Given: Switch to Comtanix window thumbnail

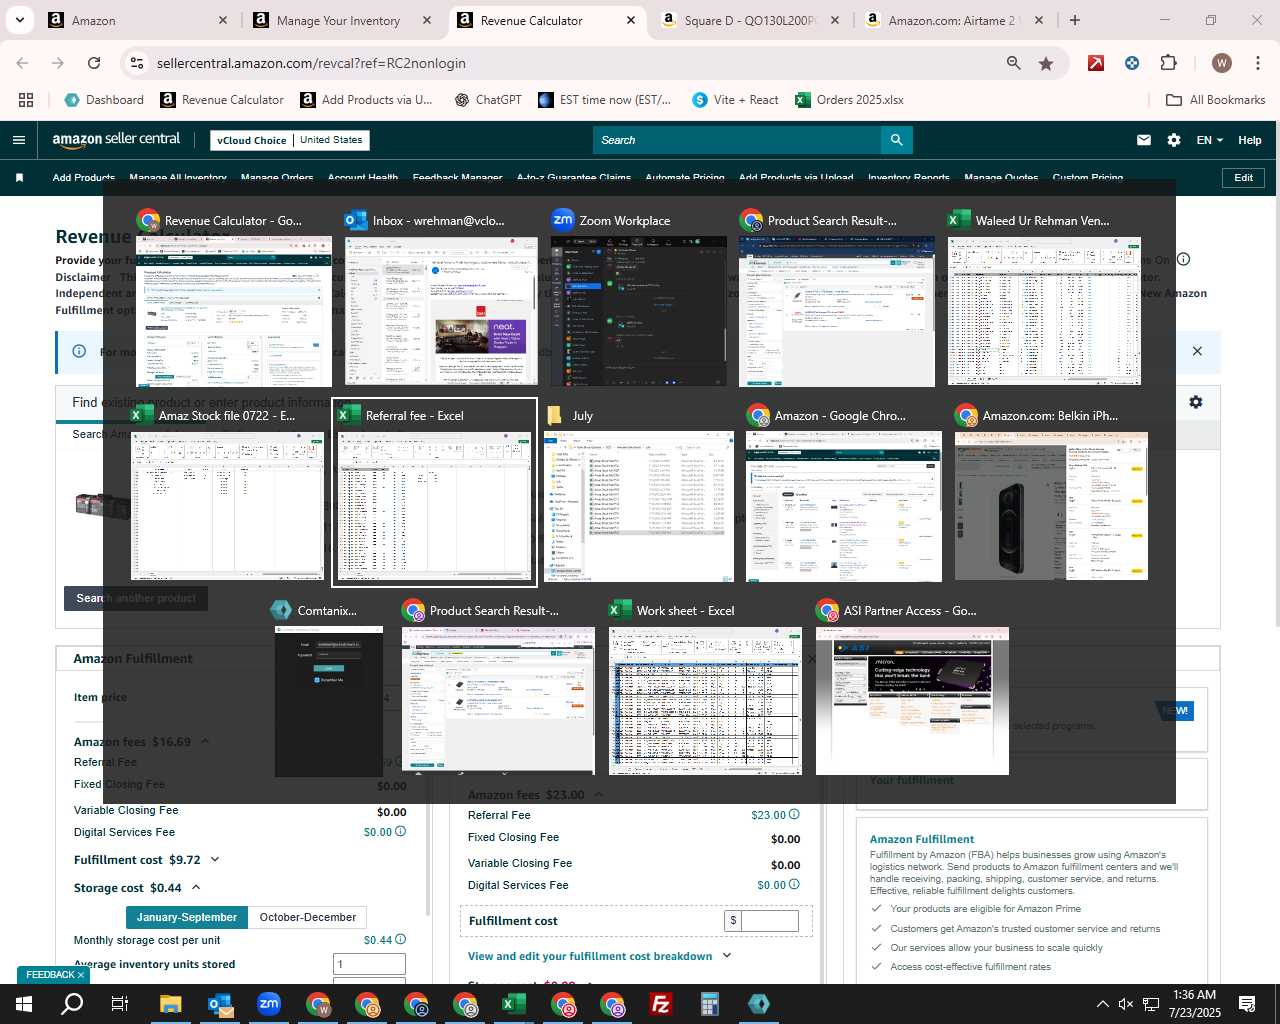Looking at the screenshot, I should (x=329, y=701).
